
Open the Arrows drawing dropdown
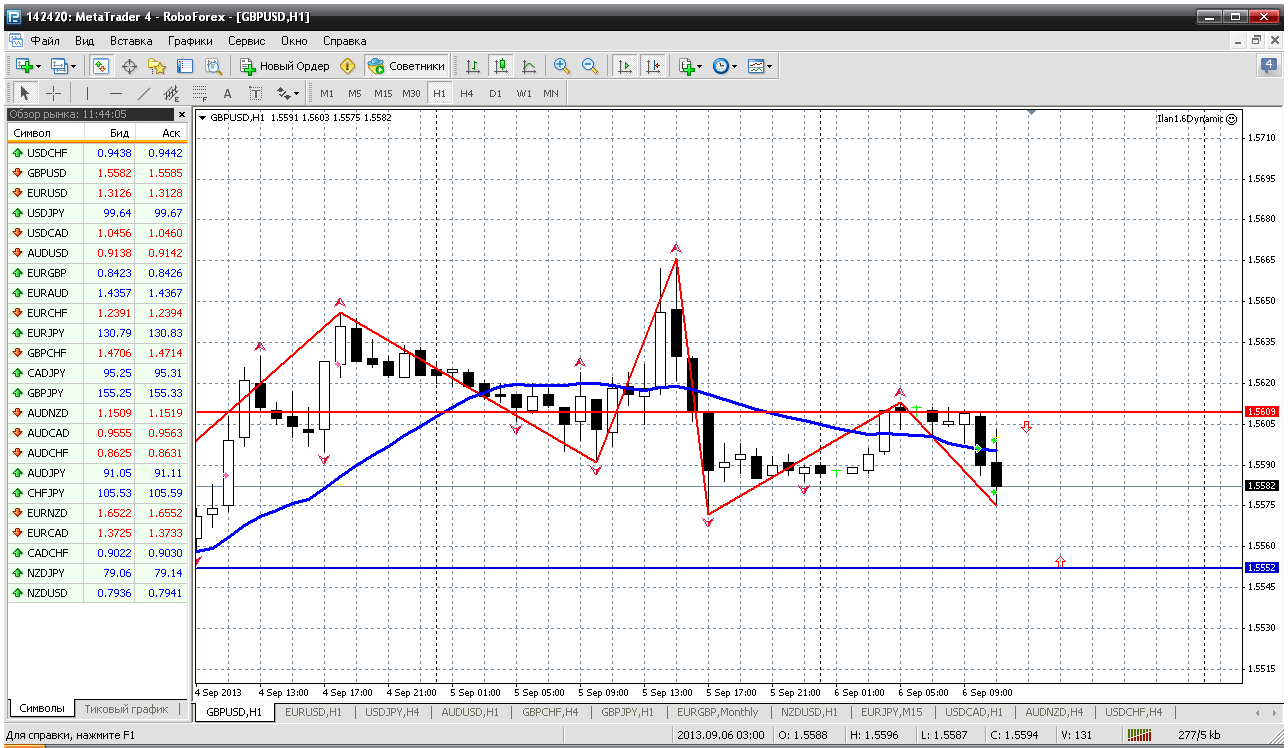[288, 93]
